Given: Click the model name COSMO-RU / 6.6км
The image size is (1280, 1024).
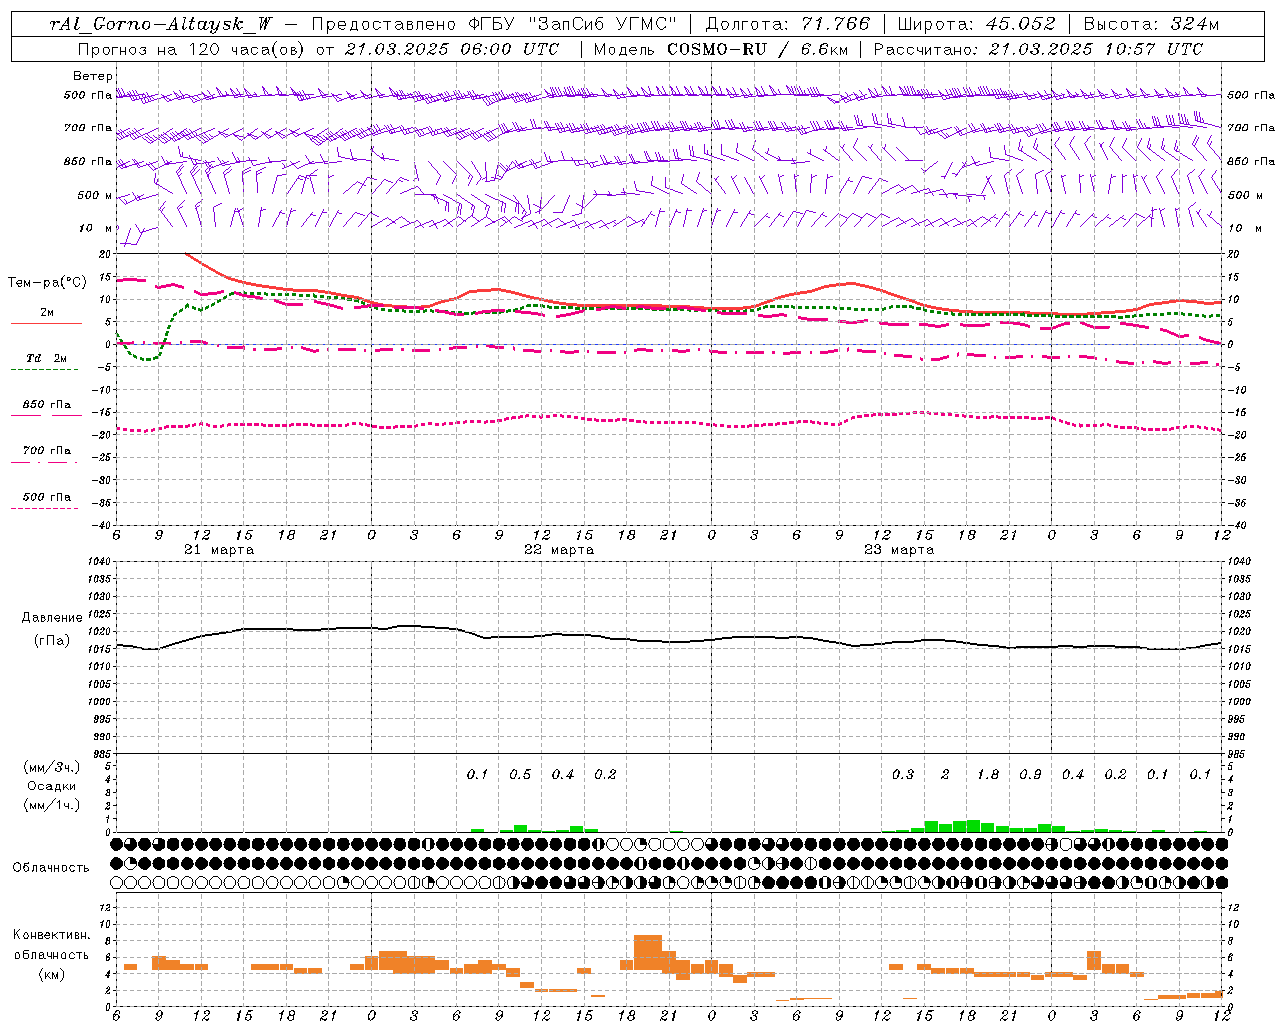Looking at the screenshot, I should pyautogui.click(x=757, y=49).
